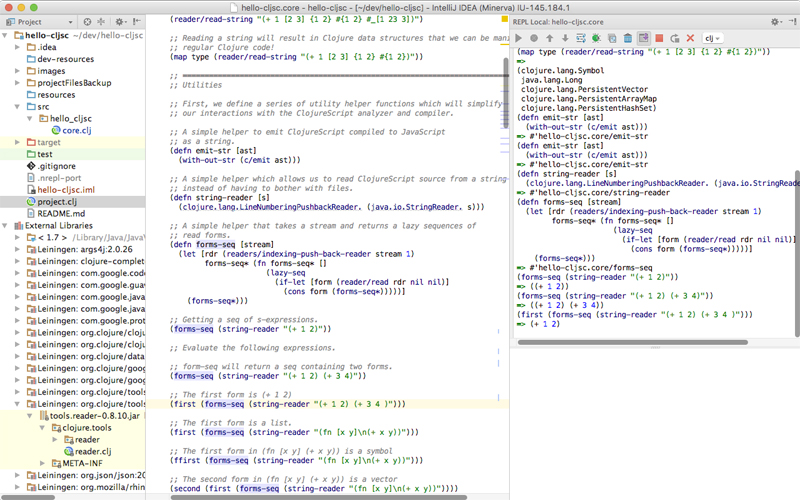Viewport: 800px width, 500px height.
Task: Click the green Run arrow in REPL toolbar
Action: 519,38
